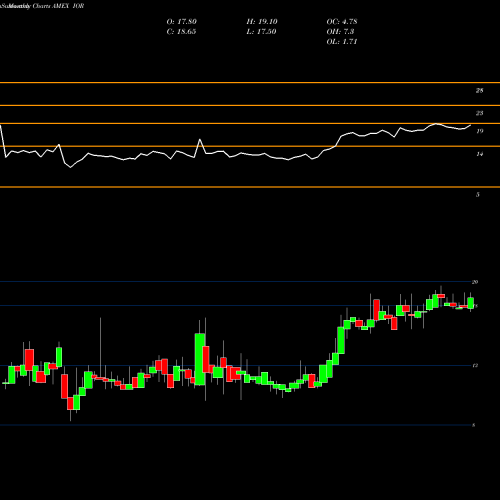The height and width of the screenshot is (500, 500).
Task: Click the 'OC: 4.78' reading
Action: 342,22
